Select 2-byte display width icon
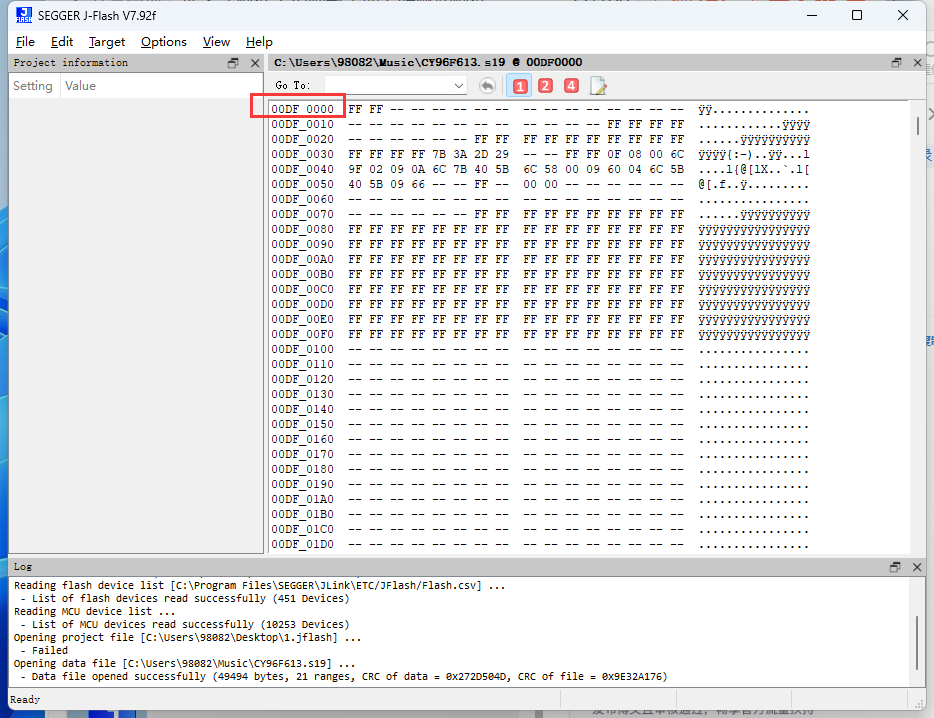 (x=545, y=86)
